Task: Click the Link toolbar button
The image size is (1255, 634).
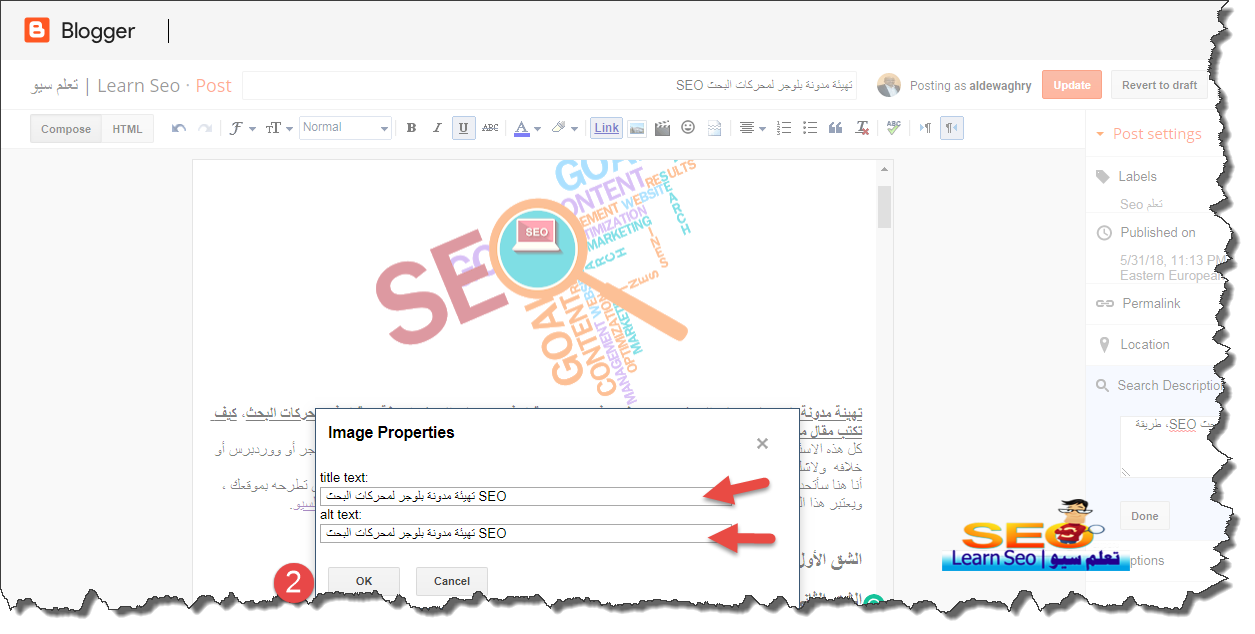Action: [x=606, y=128]
